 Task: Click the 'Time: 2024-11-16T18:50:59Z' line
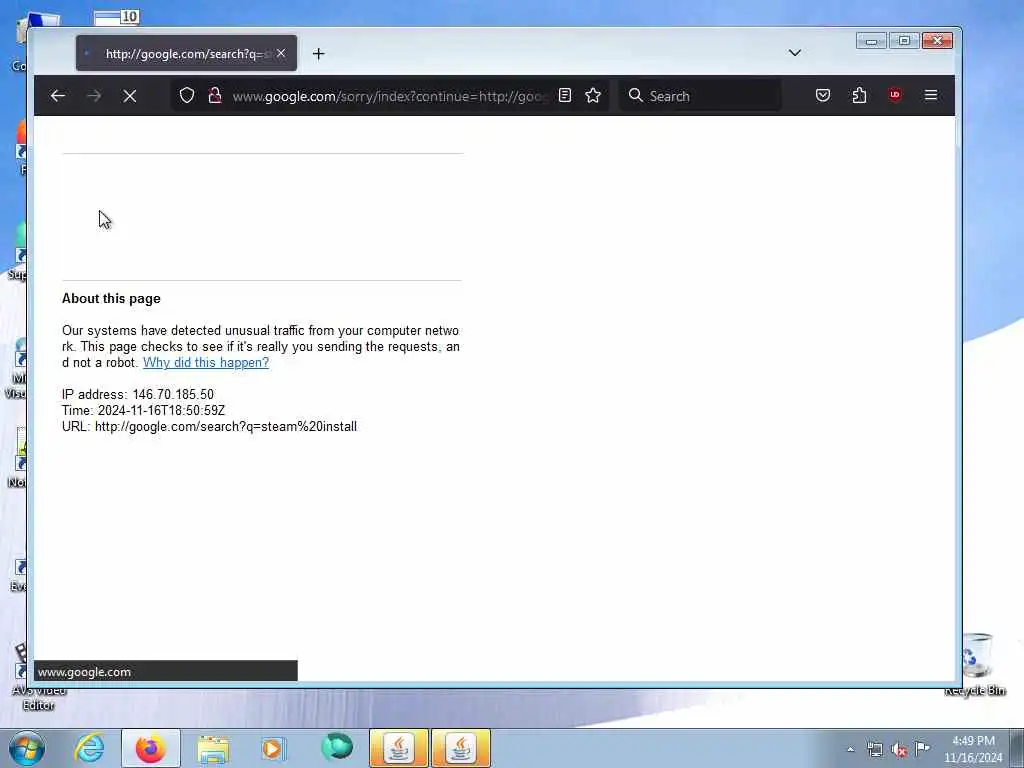click(143, 410)
